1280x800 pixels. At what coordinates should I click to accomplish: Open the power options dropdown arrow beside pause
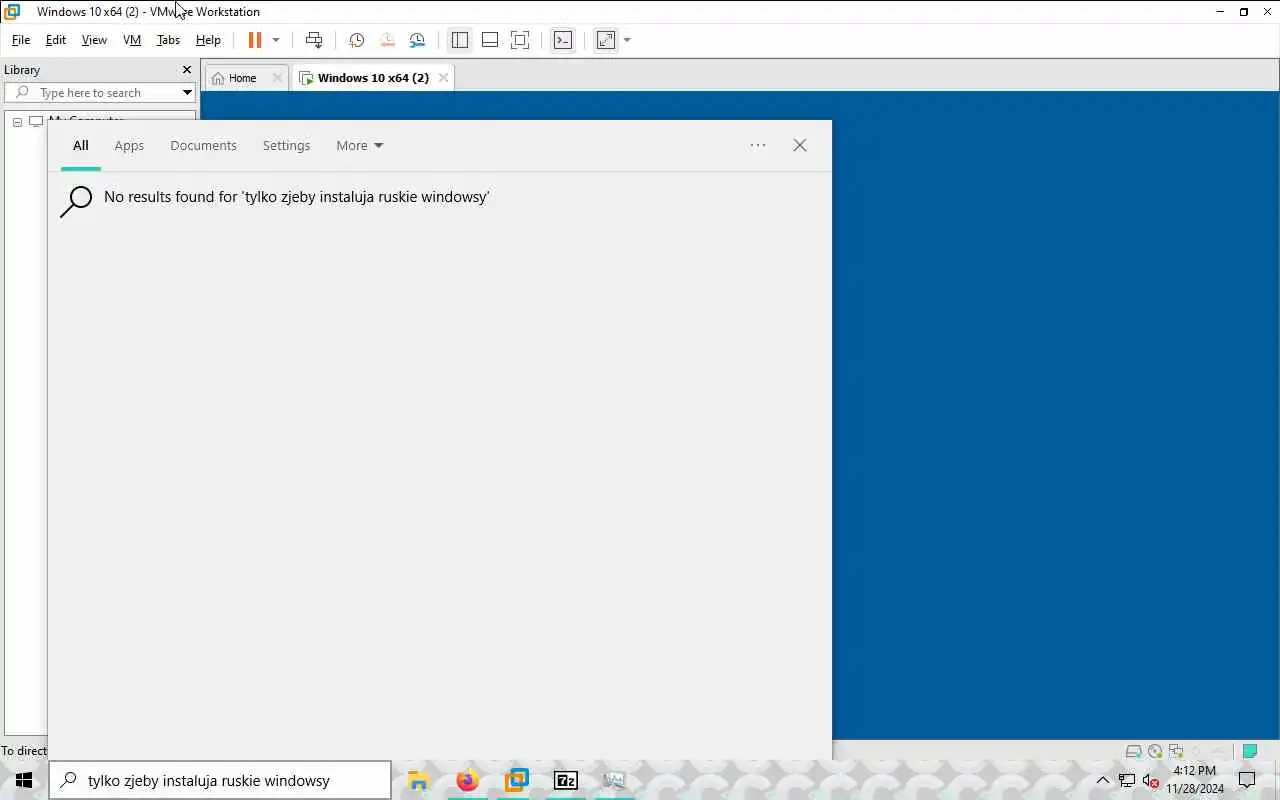coord(276,40)
